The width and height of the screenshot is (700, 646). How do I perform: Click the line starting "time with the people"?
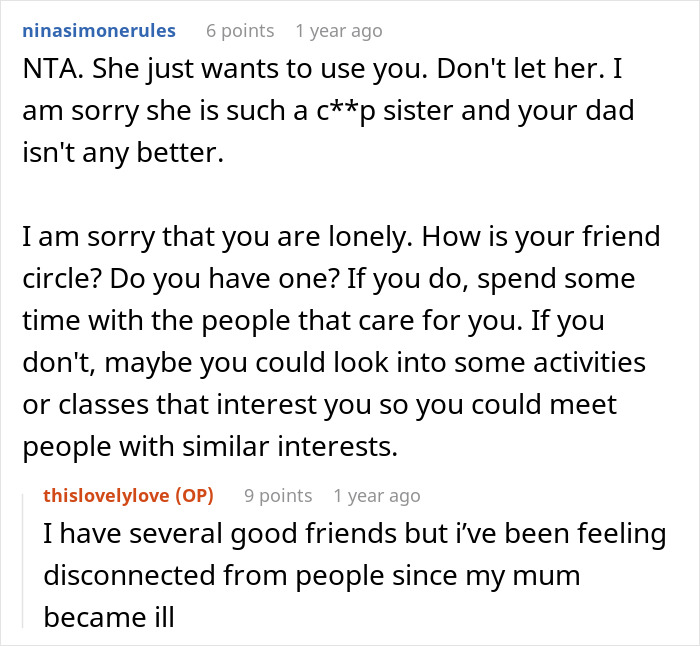coord(313,321)
